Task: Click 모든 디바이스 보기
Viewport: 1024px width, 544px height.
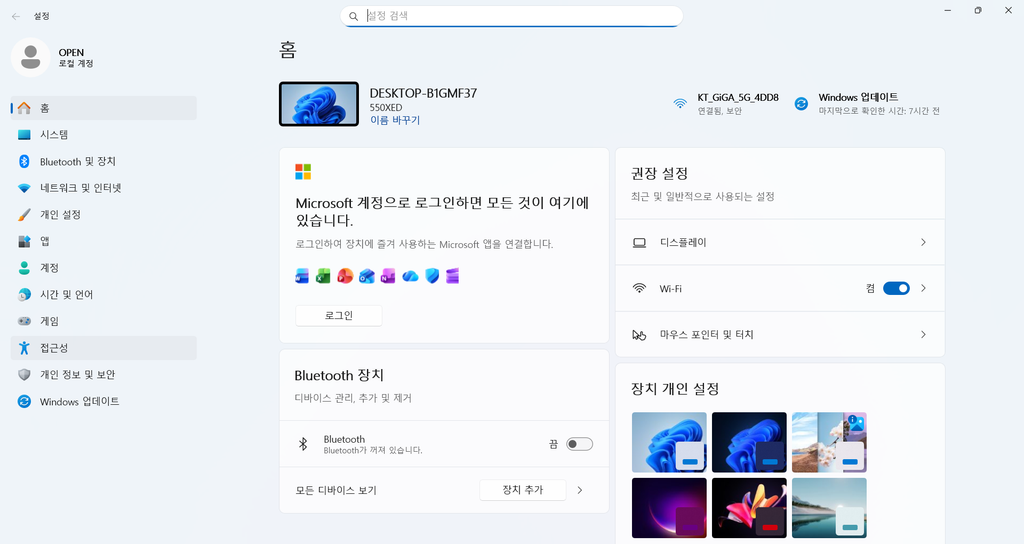Action: 336,490
